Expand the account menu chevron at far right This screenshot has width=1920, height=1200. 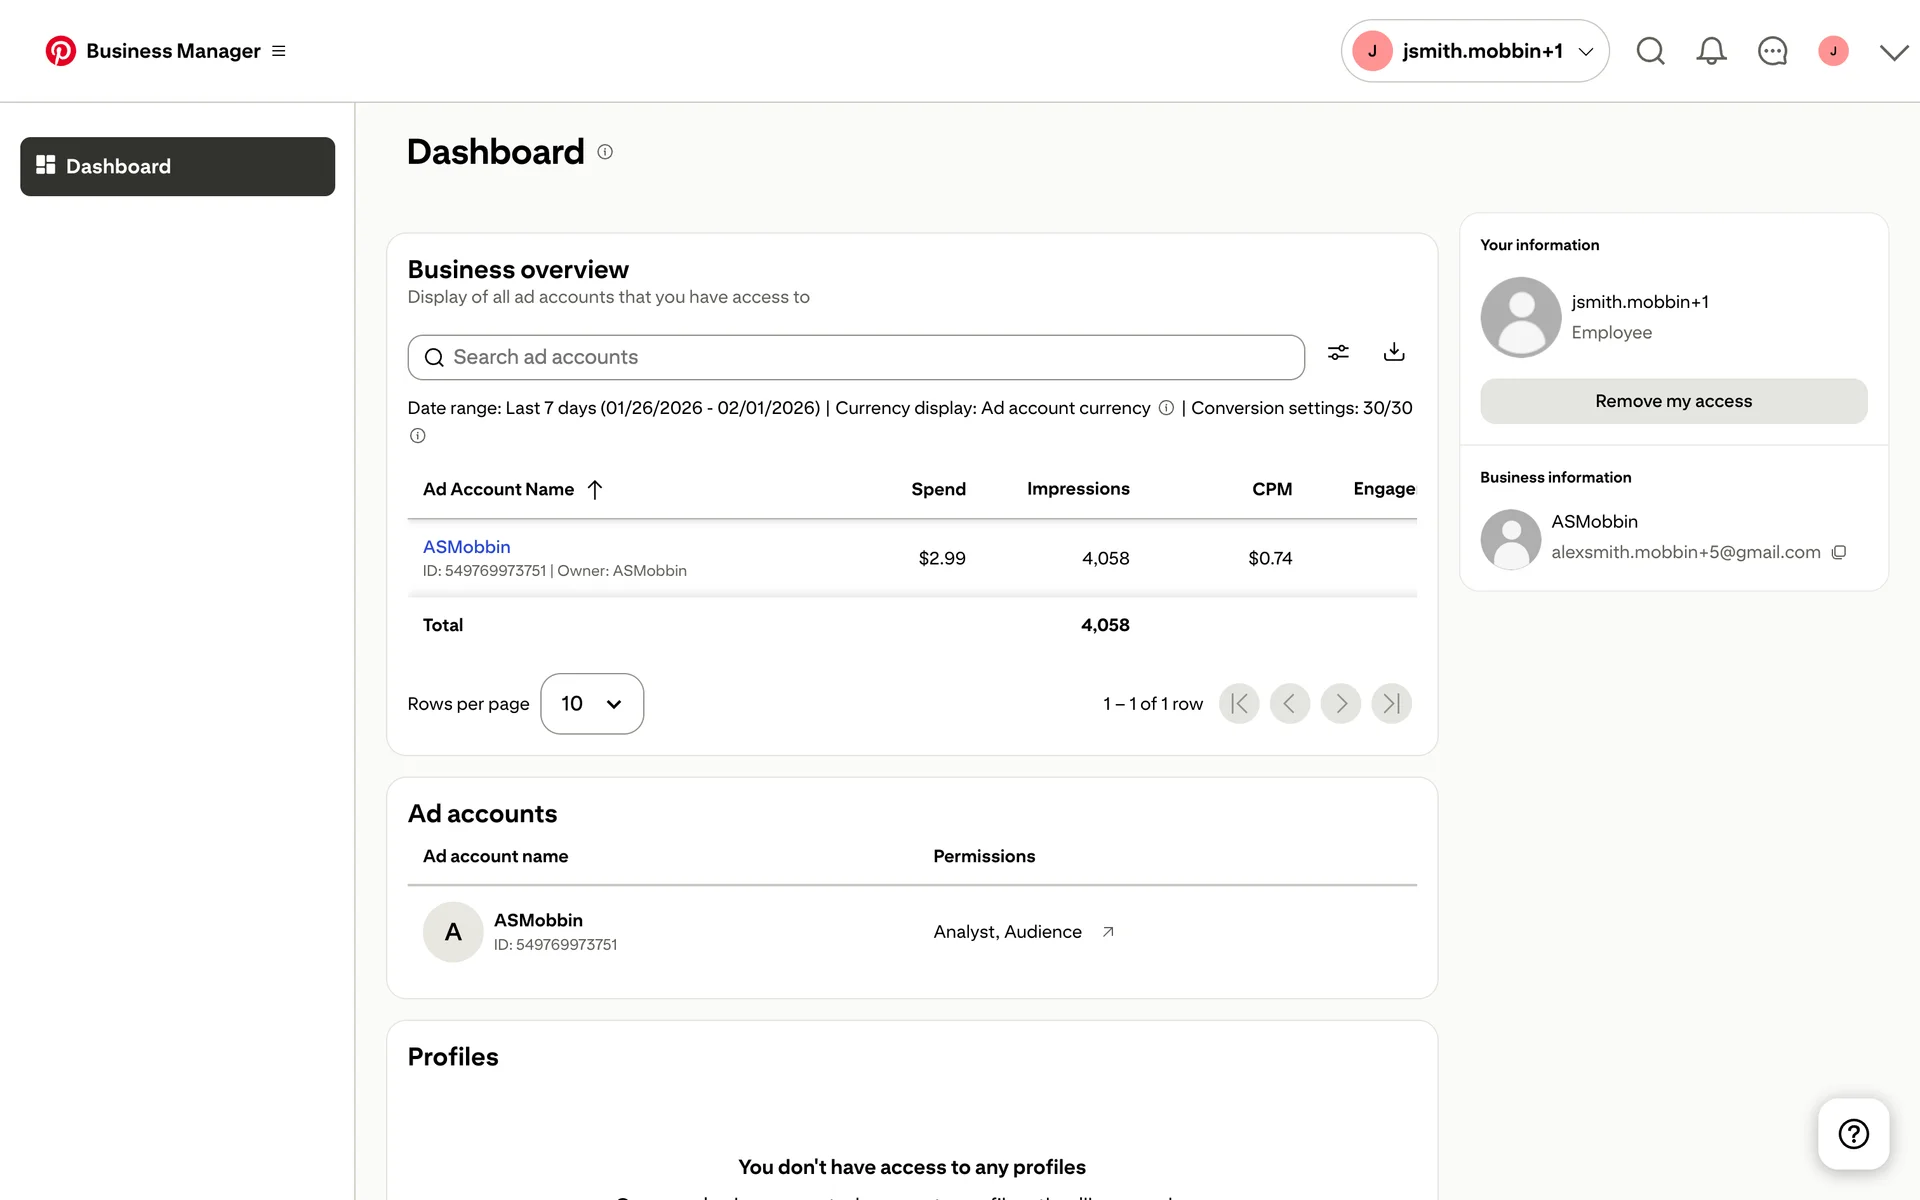(x=1893, y=52)
